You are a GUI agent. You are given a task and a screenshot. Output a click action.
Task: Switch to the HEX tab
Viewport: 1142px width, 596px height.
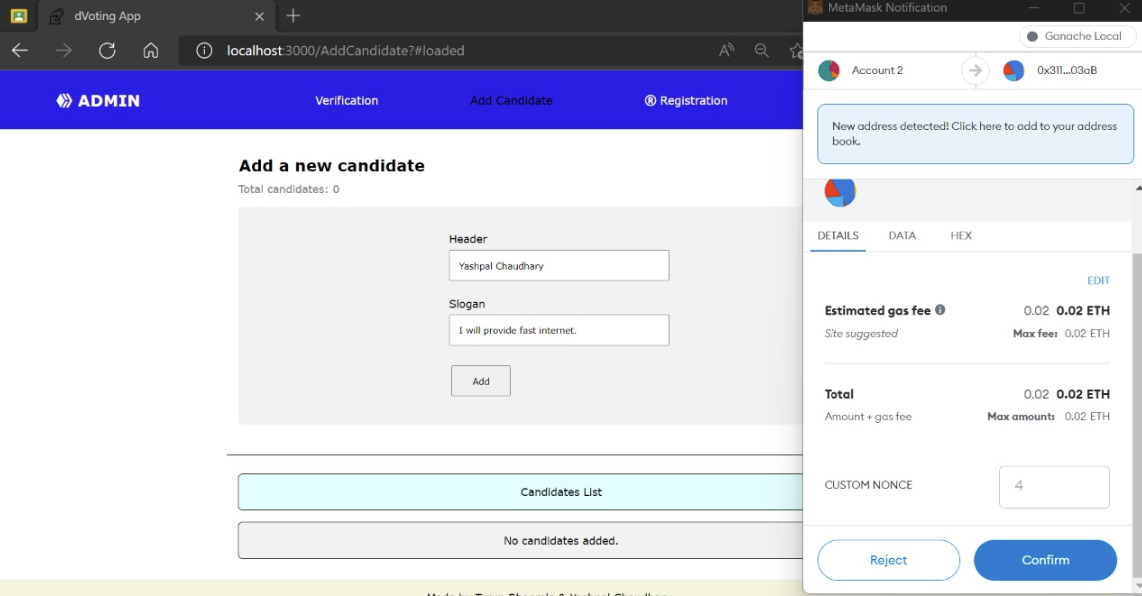(961, 235)
